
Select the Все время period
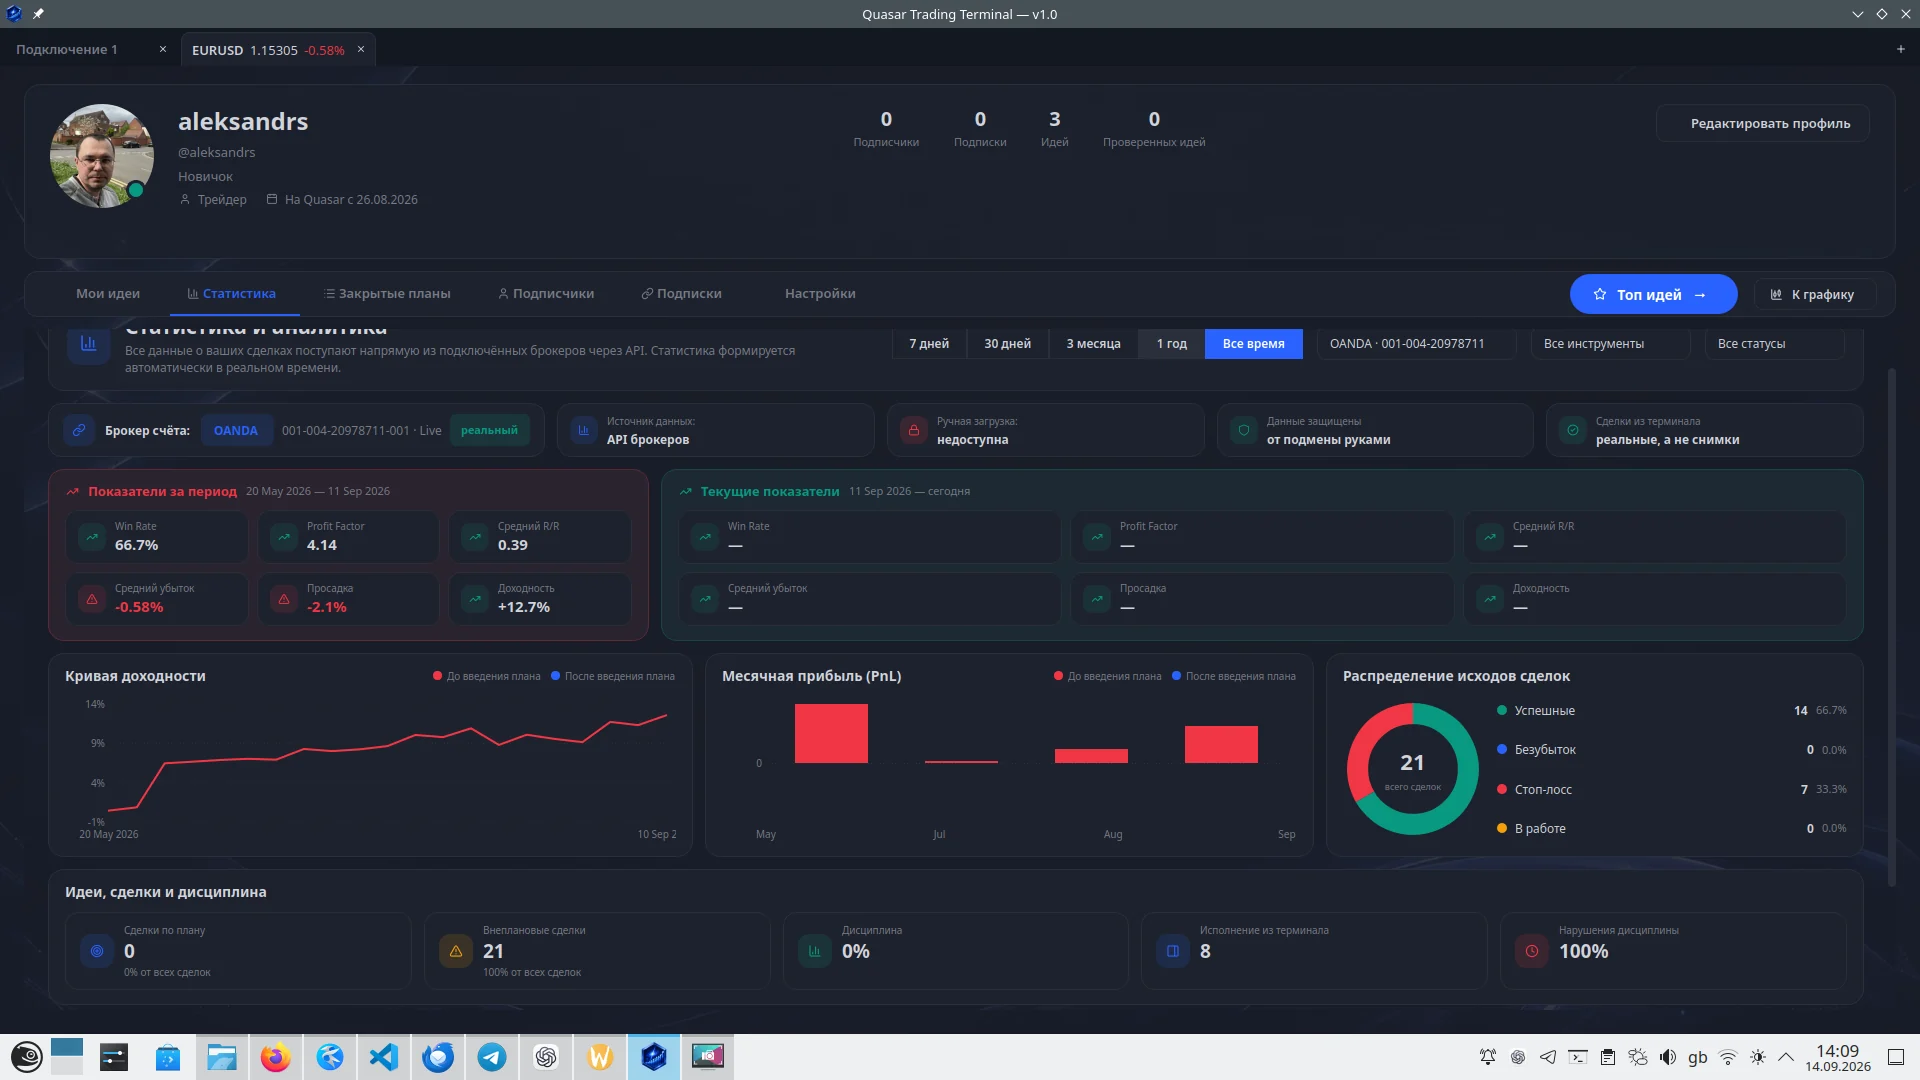pos(1253,344)
